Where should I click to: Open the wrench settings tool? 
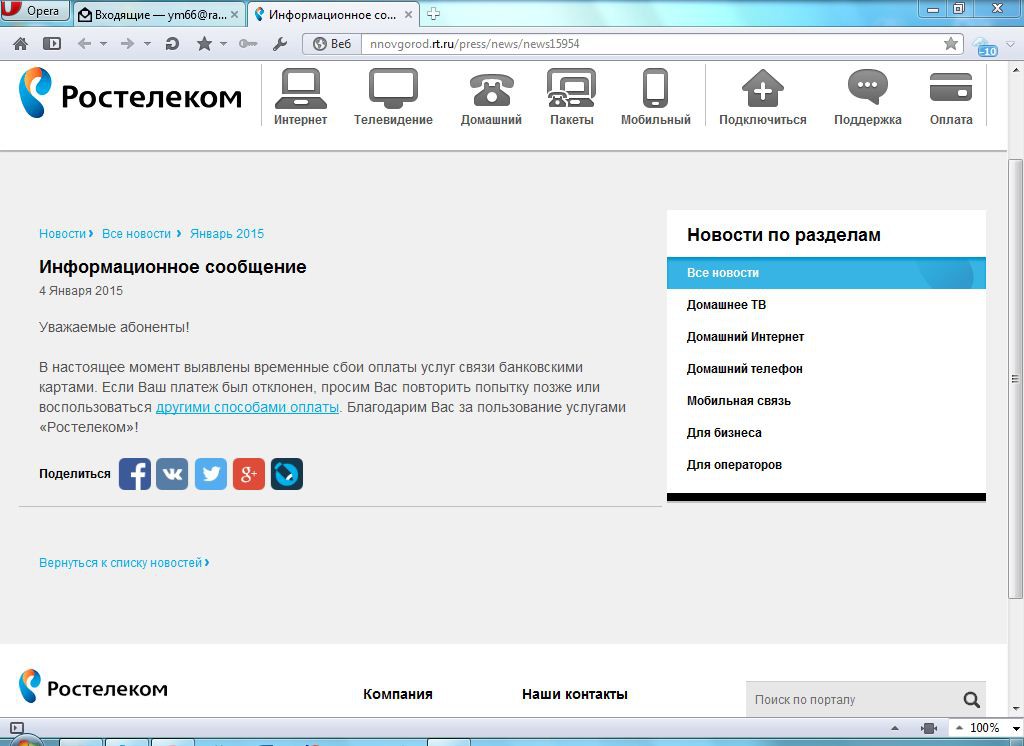pyautogui.click(x=280, y=44)
